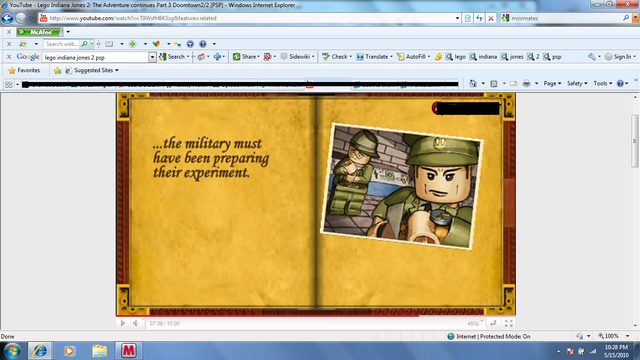Click the find 'jones' word button

512,57
